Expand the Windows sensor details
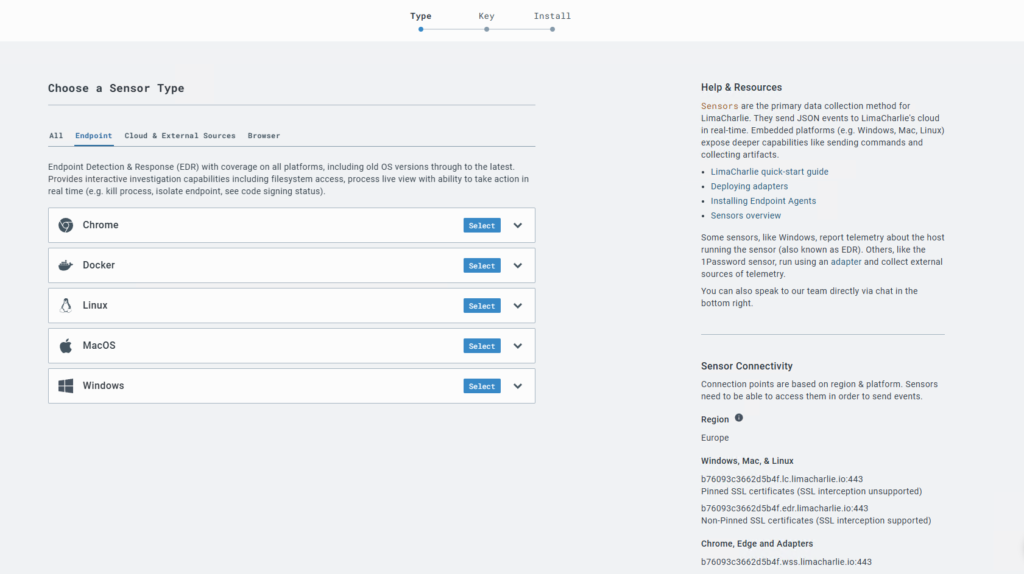 [517, 386]
